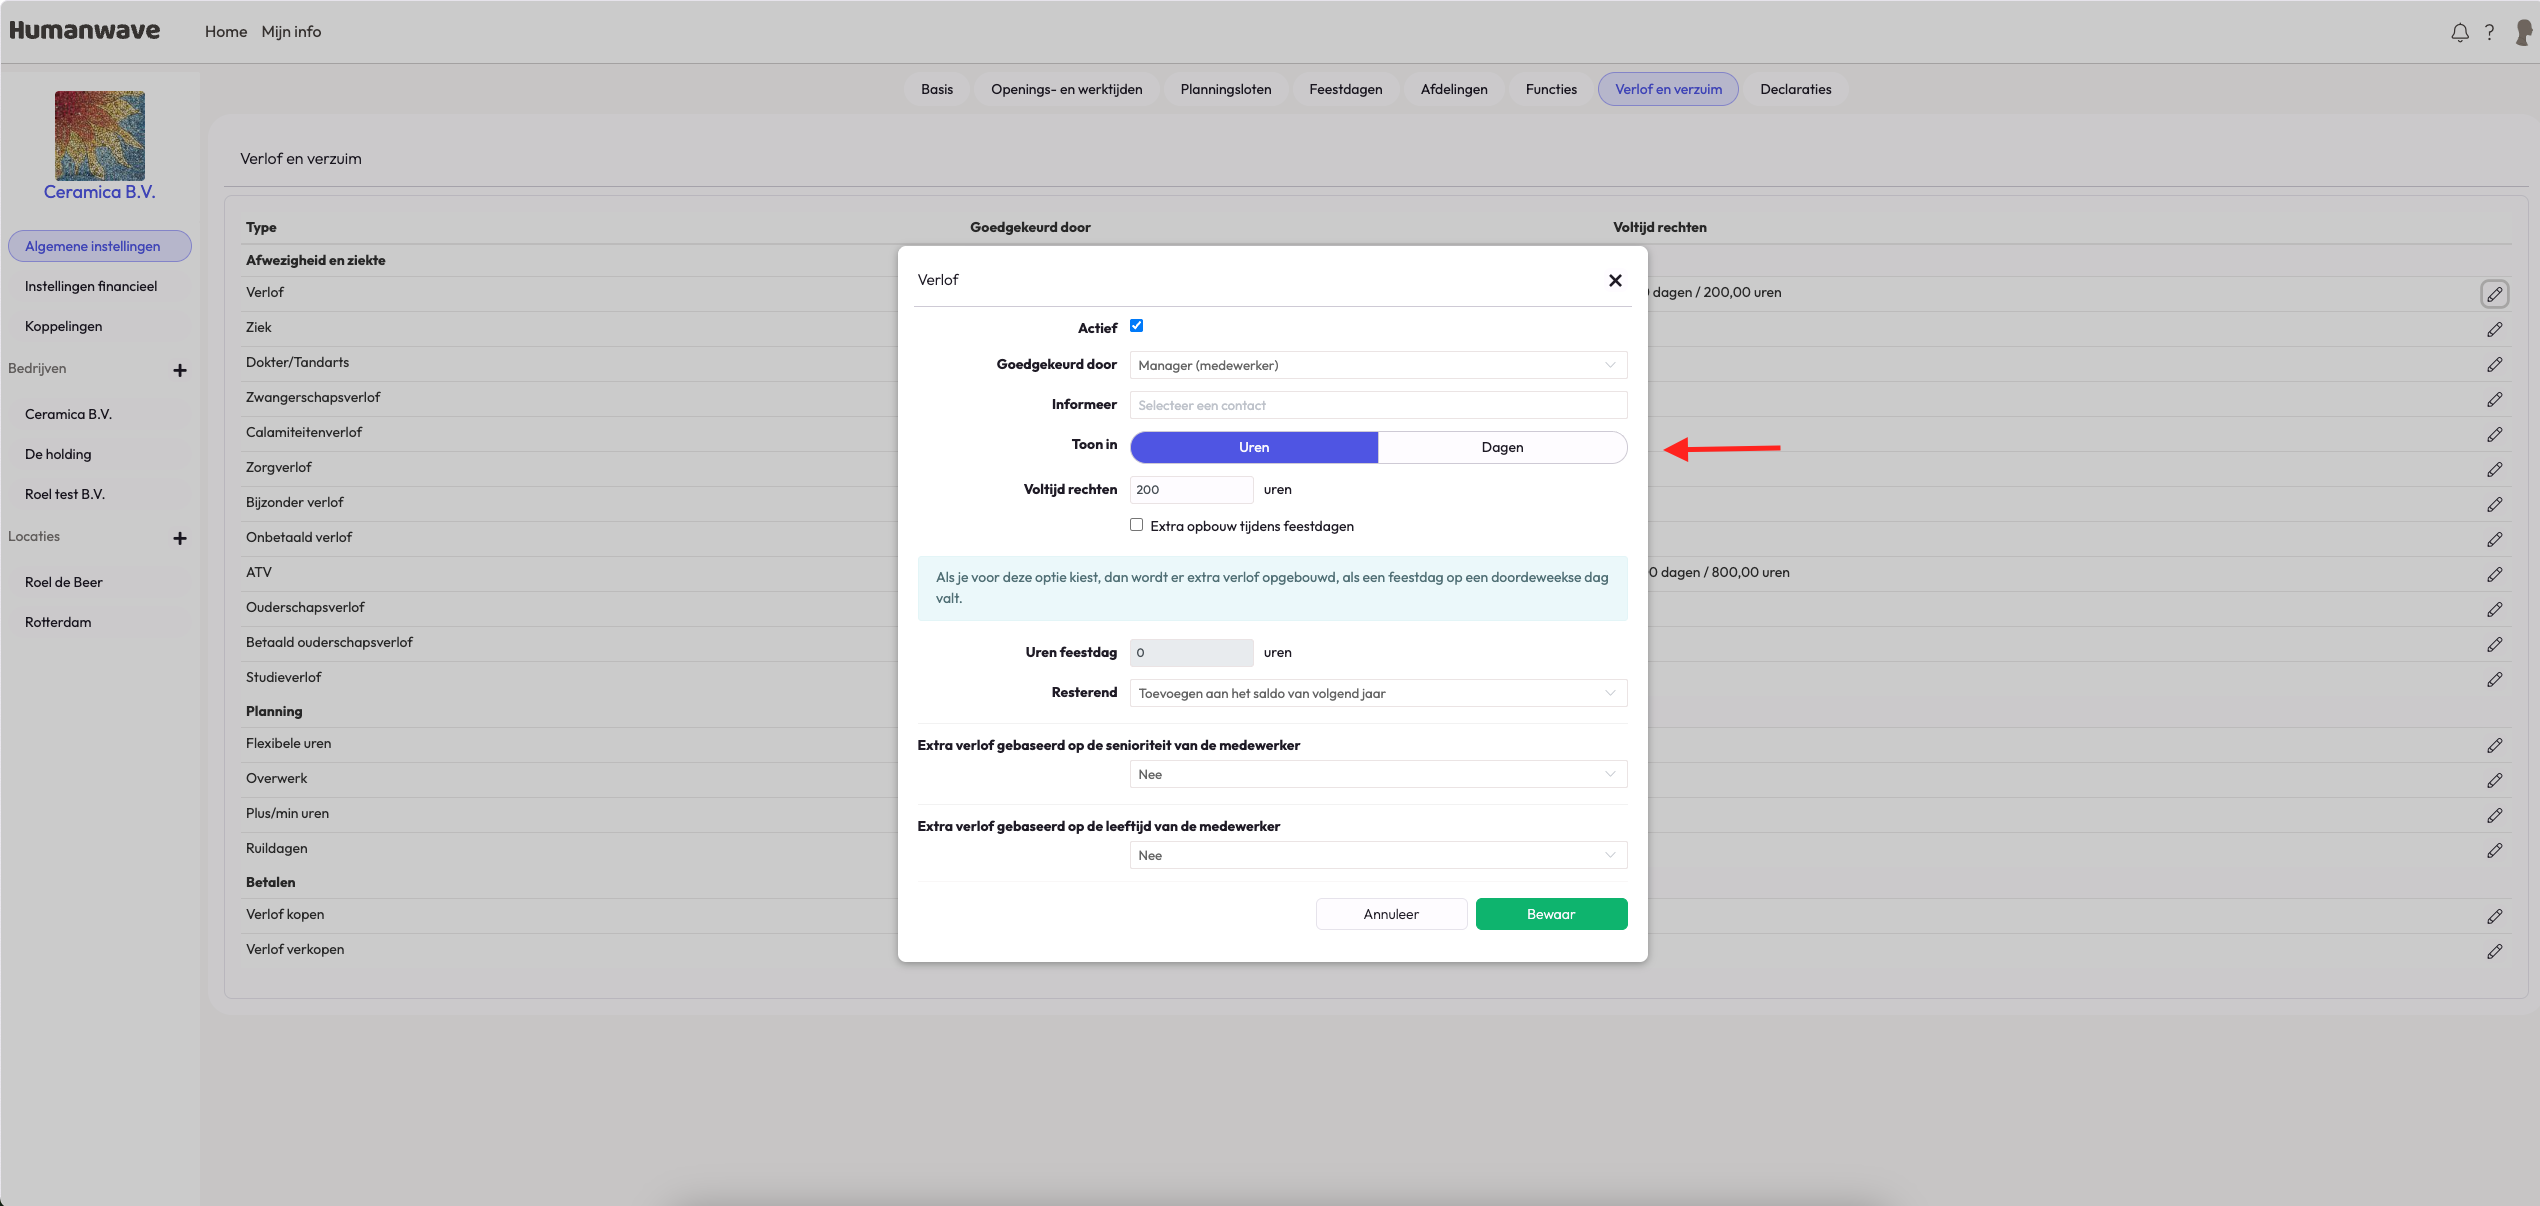Click the plus icon next to Bedrijven

[180, 370]
